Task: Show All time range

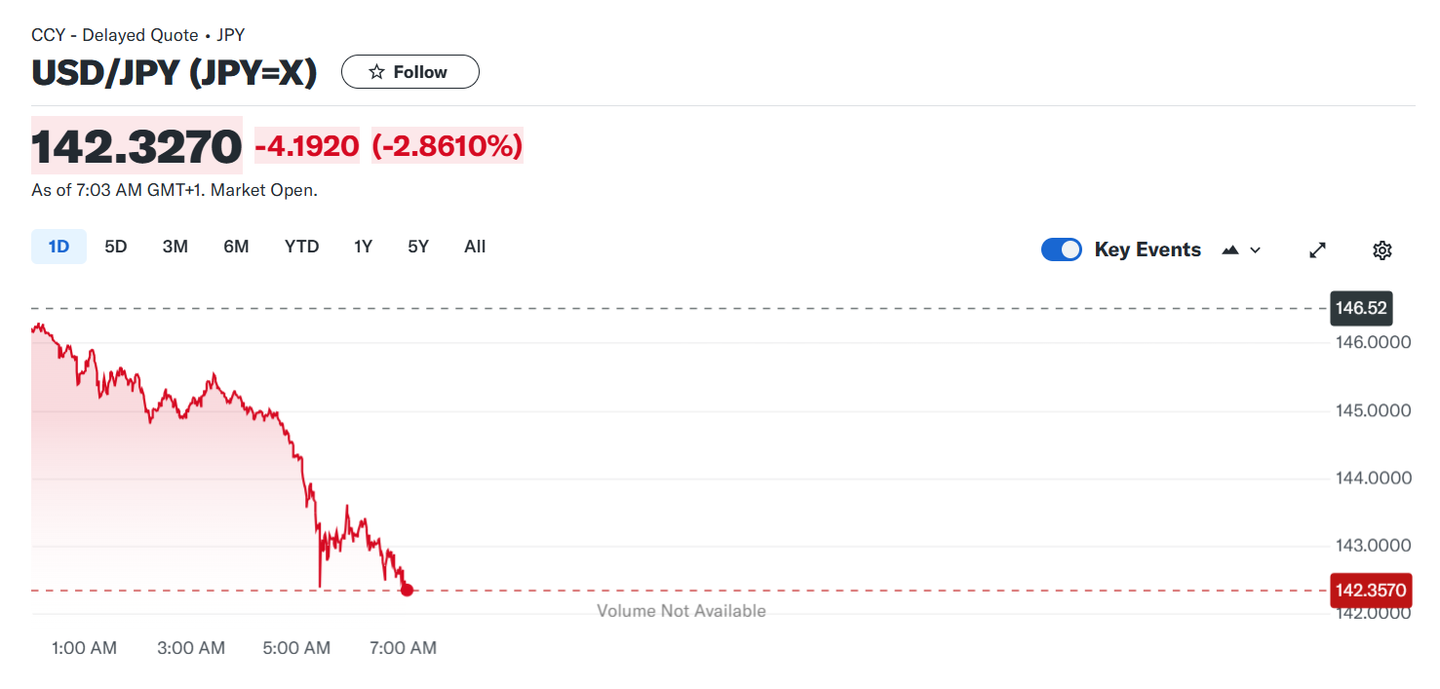Action: click(475, 246)
